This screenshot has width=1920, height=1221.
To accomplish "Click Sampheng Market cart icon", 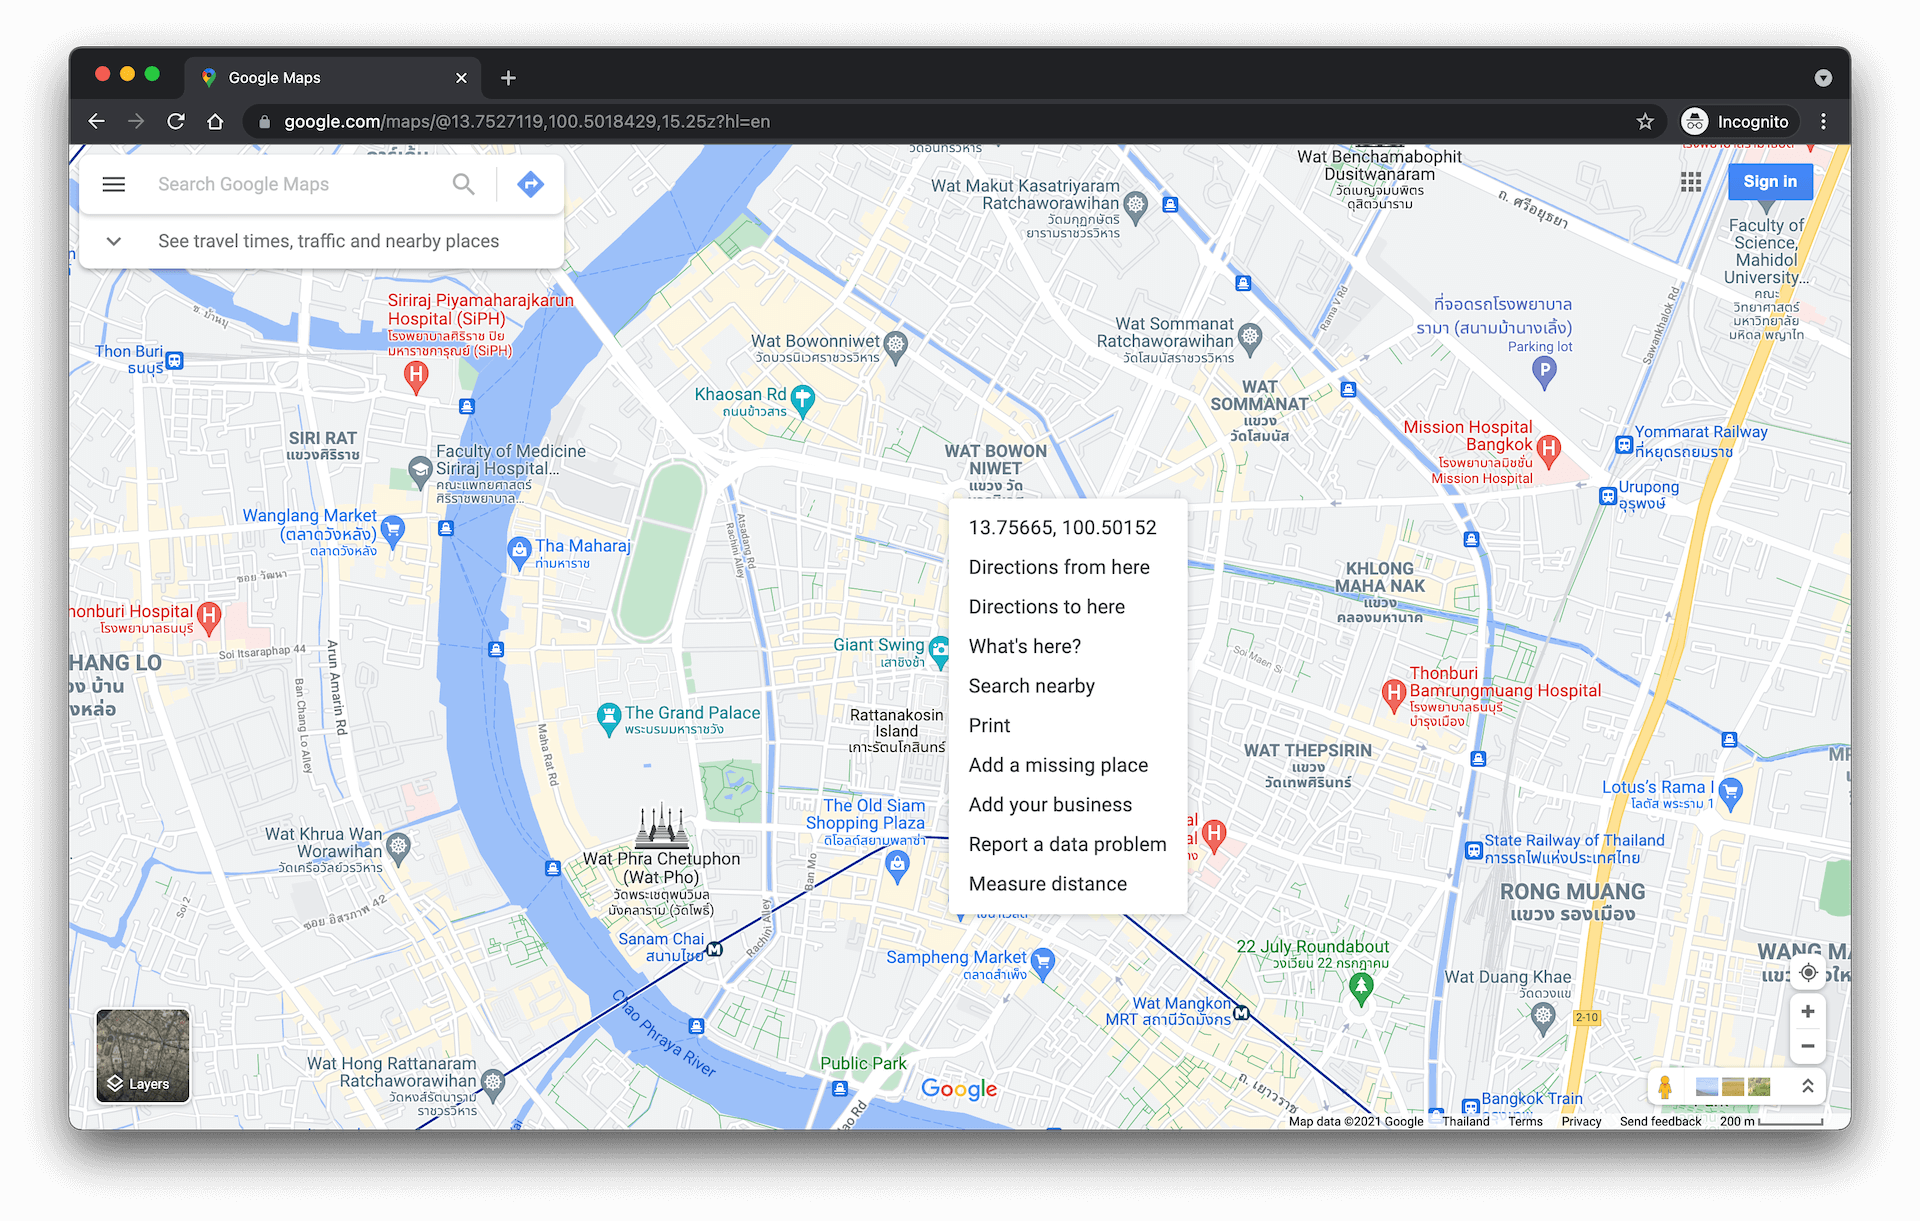I will pyautogui.click(x=1042, y=963).
